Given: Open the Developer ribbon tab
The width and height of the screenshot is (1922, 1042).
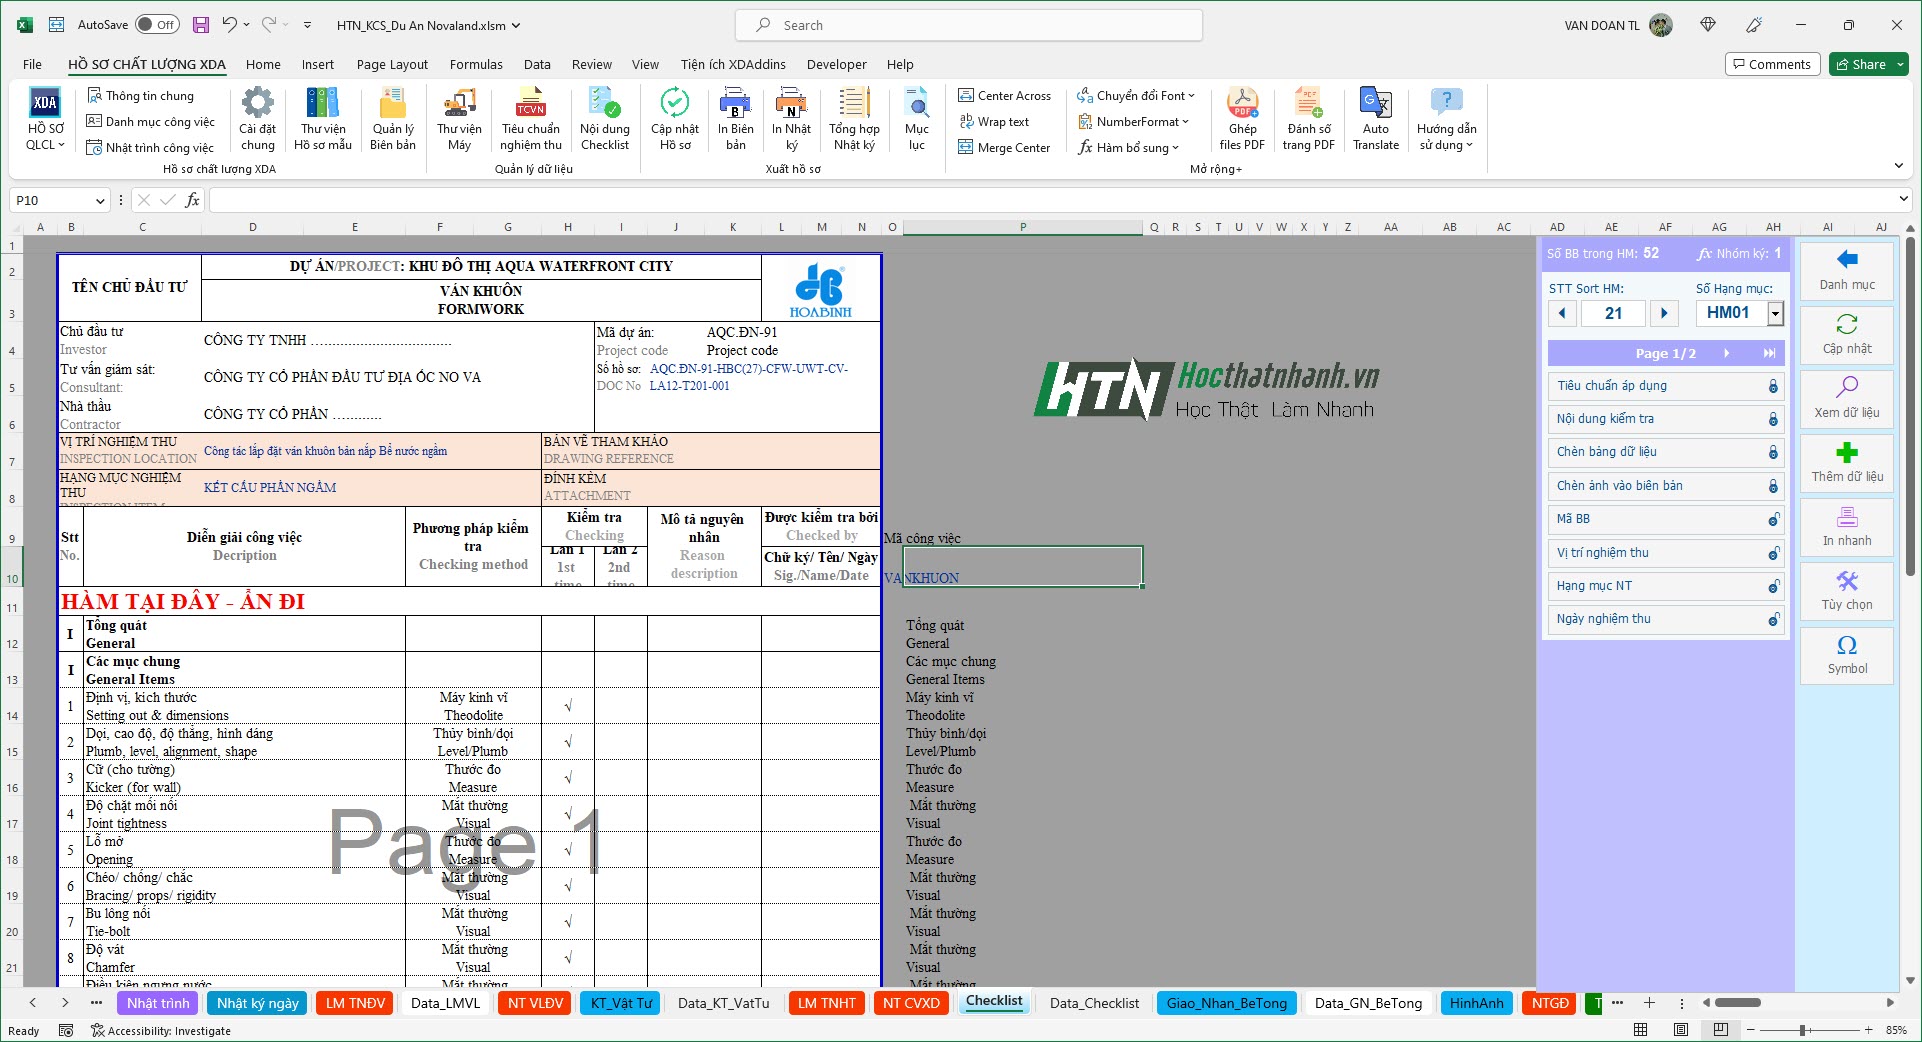Looking at the screenshot, I should coord(837,64).
